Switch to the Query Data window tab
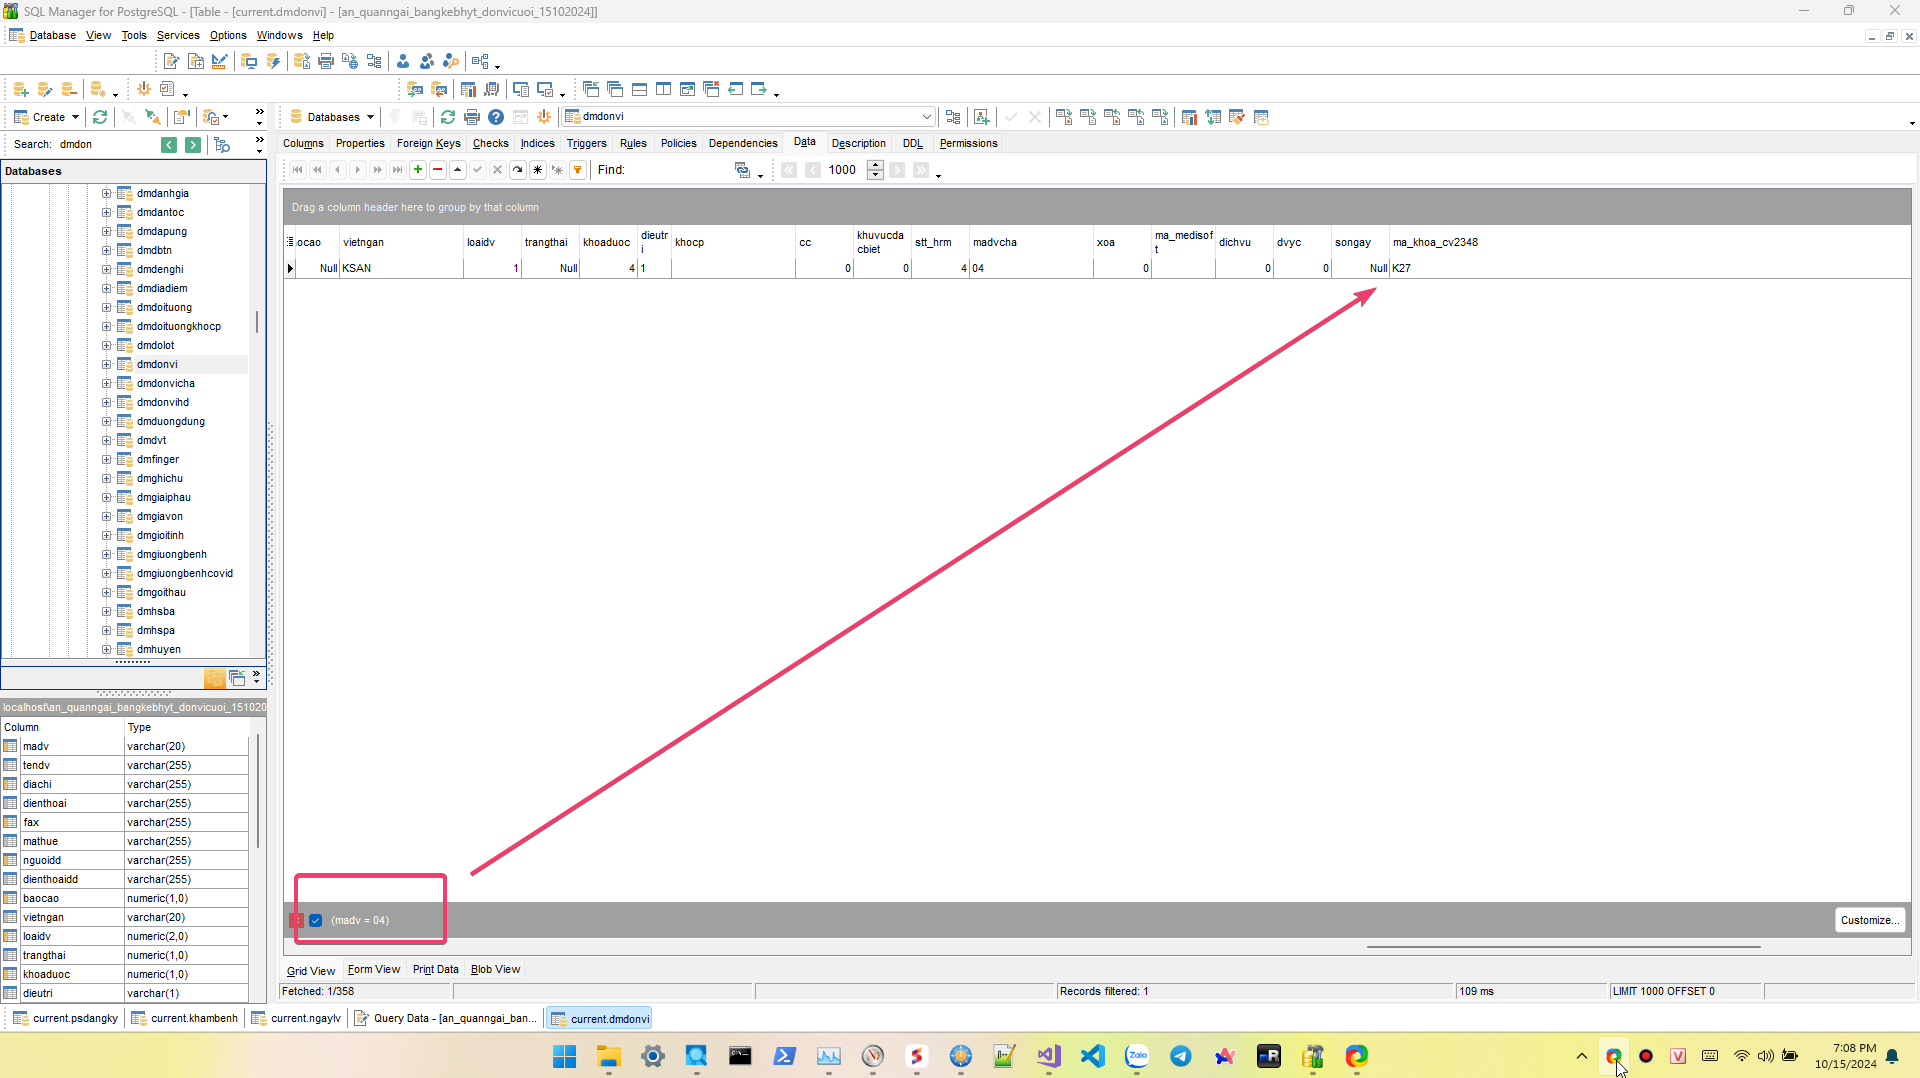This screenshot has height=1078, width=1920. coord(446,1019)
